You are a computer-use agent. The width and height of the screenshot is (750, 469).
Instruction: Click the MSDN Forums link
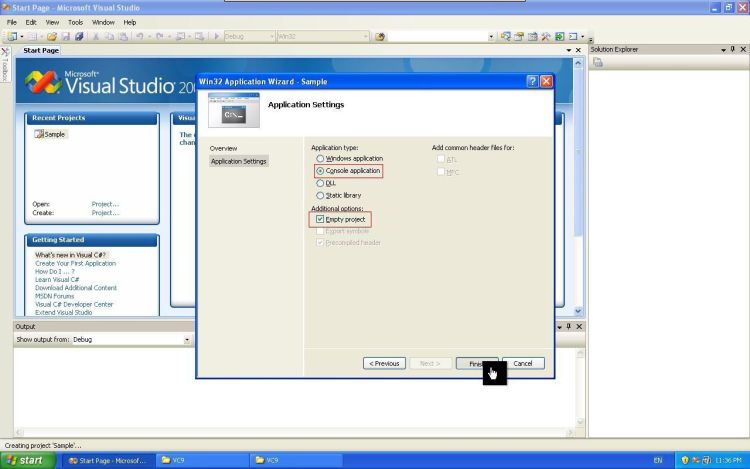tap(55, 296)
